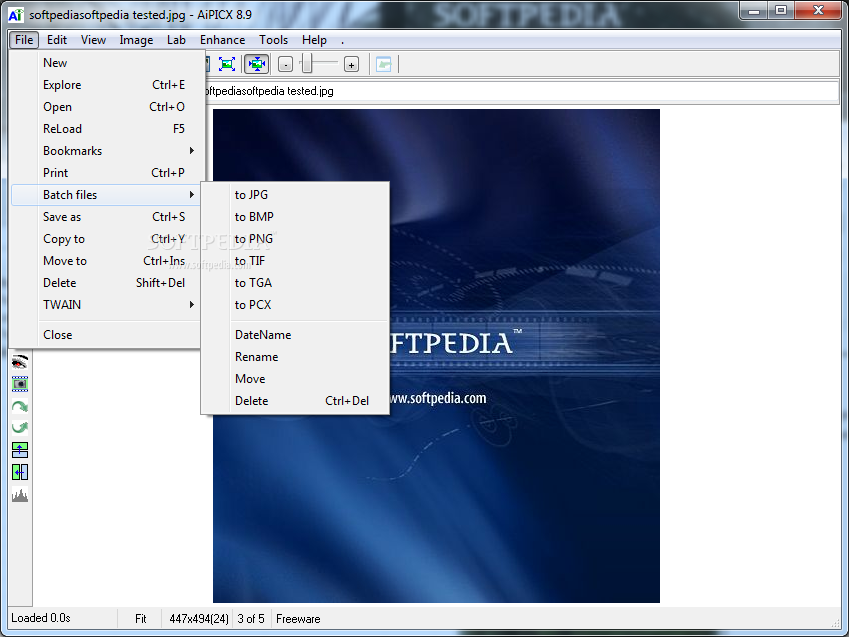Image resolution: width=849 pixels, height=637 pixels.
Task: Flip image horizontally using left-arrow panels icon
Action: coord(20,472)
